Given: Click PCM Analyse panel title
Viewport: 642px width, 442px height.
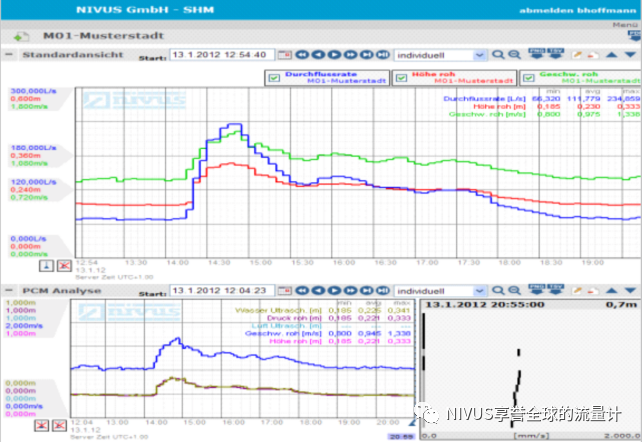Looking at the screenshot, I should pyautogui.click(x=61, y=291).
